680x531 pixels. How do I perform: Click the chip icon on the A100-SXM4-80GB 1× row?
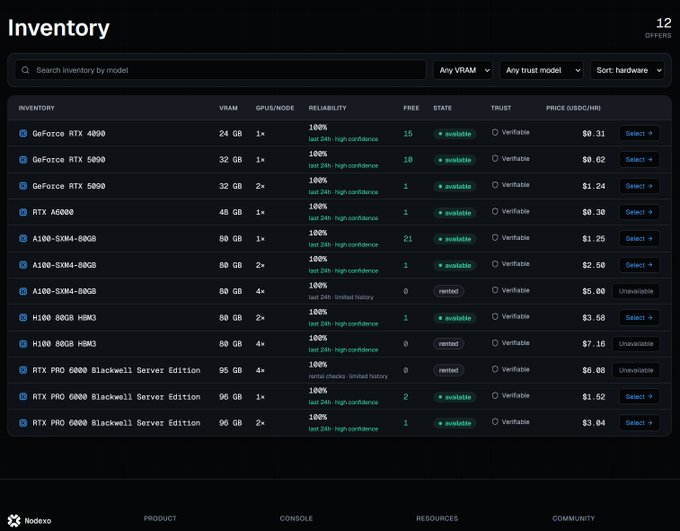pos(23,239)
